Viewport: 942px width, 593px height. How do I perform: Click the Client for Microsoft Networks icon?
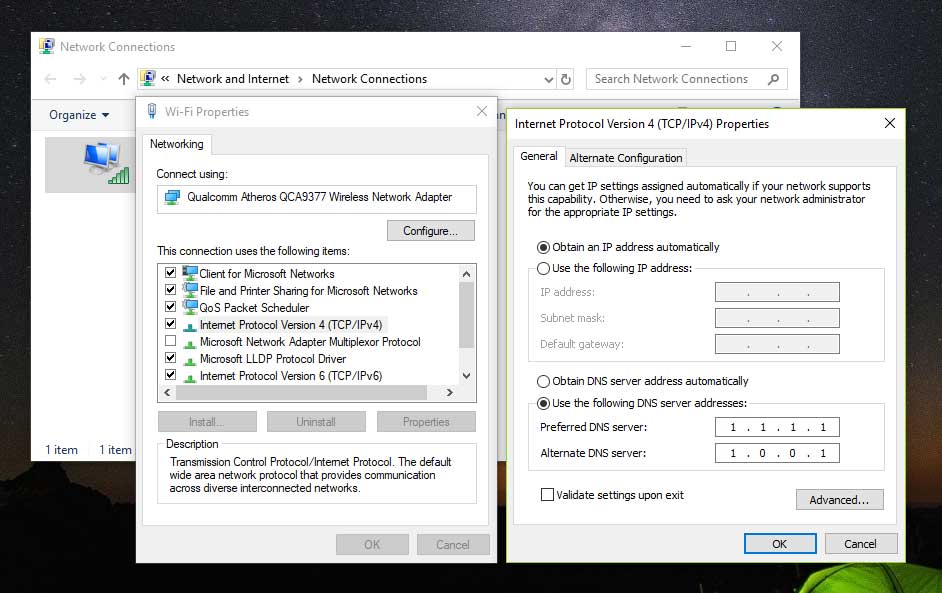pos(190,273)
